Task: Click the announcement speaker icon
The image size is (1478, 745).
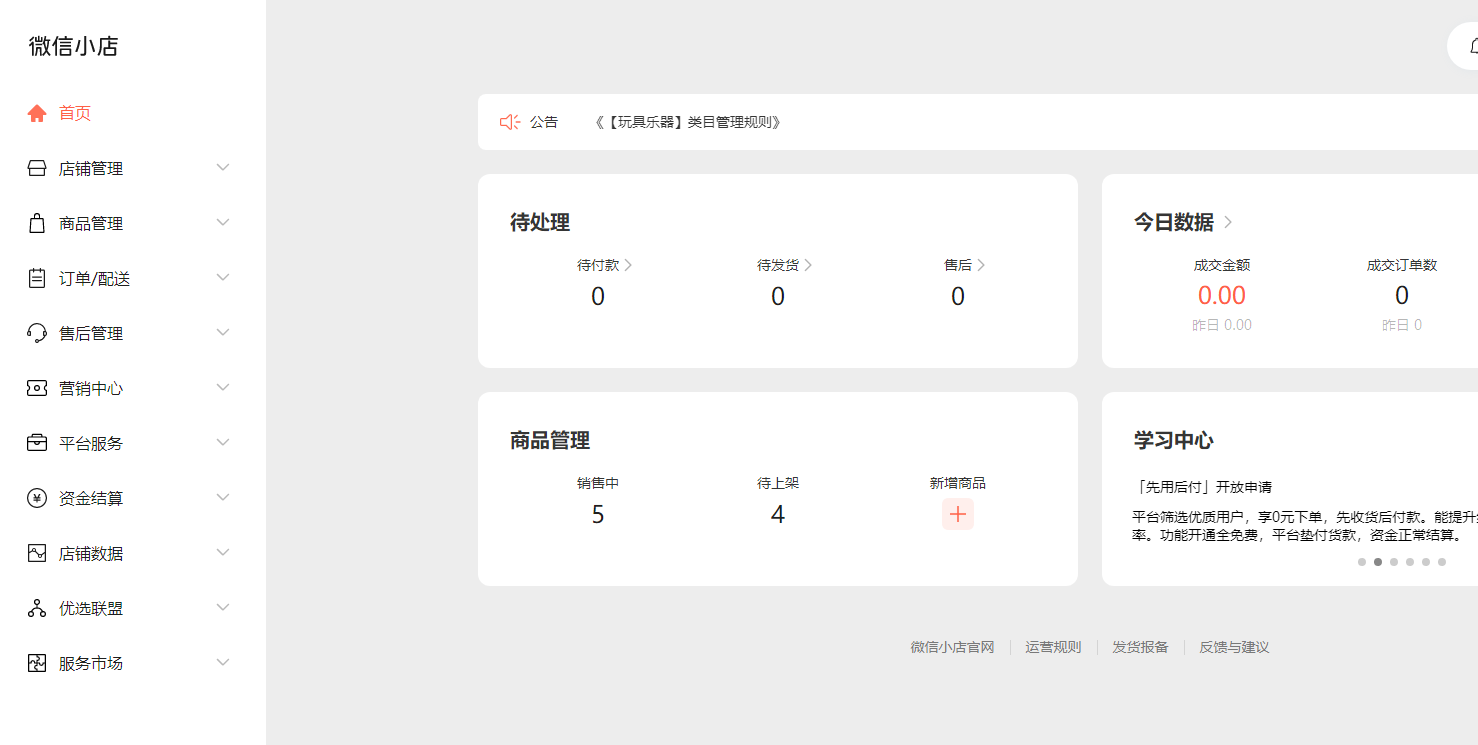Action: point(510,122)
